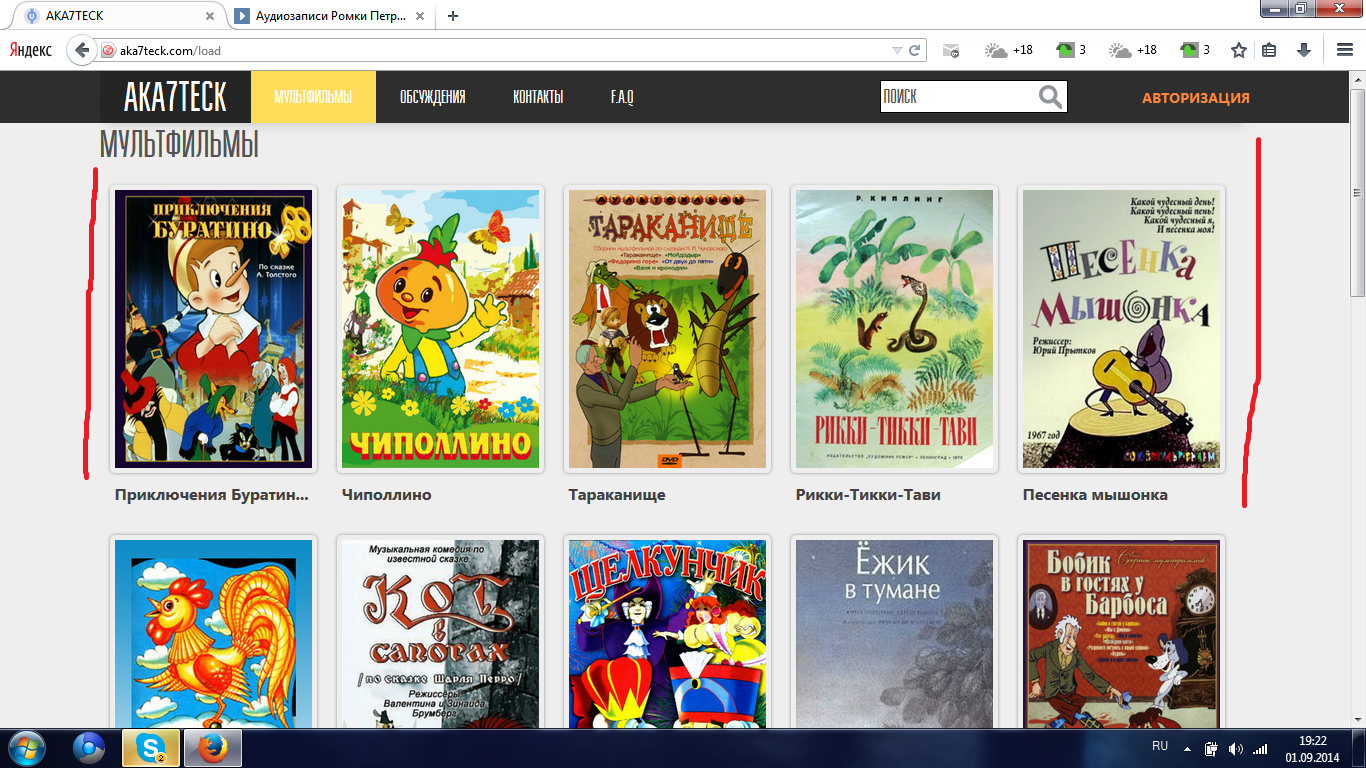
Task: Open the МУЛЬТФИЛЬМЫ menu item
Action: point(313,97)
